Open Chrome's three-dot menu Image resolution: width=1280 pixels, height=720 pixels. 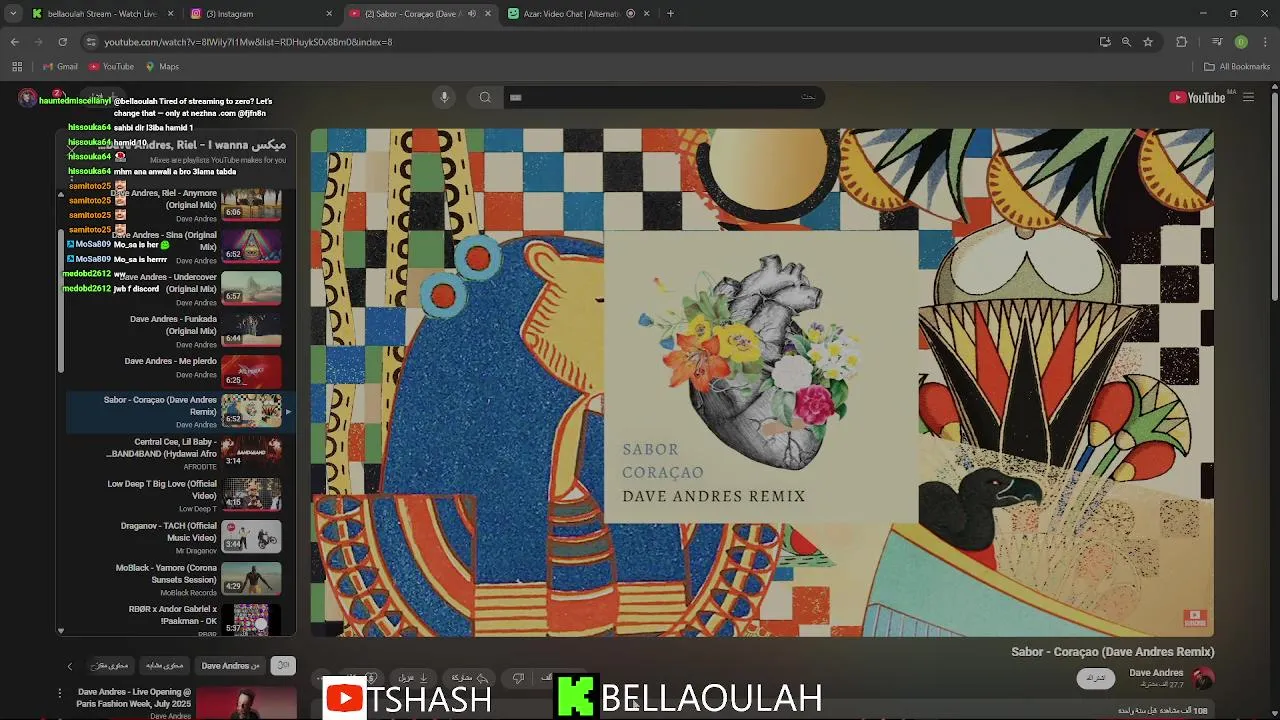coord(1265,42)
